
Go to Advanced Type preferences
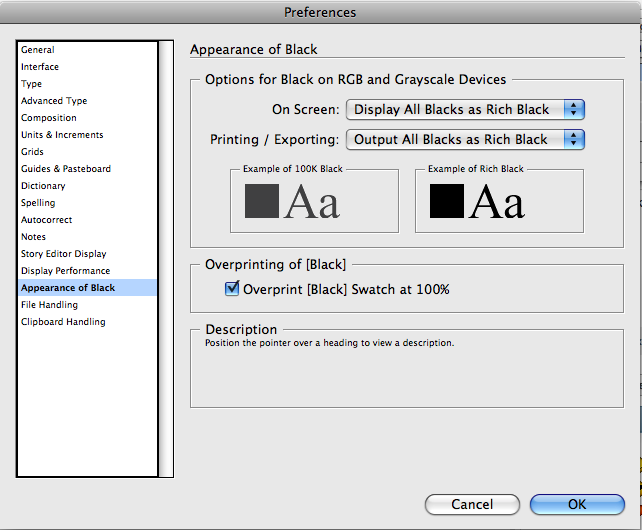point(87,101)
